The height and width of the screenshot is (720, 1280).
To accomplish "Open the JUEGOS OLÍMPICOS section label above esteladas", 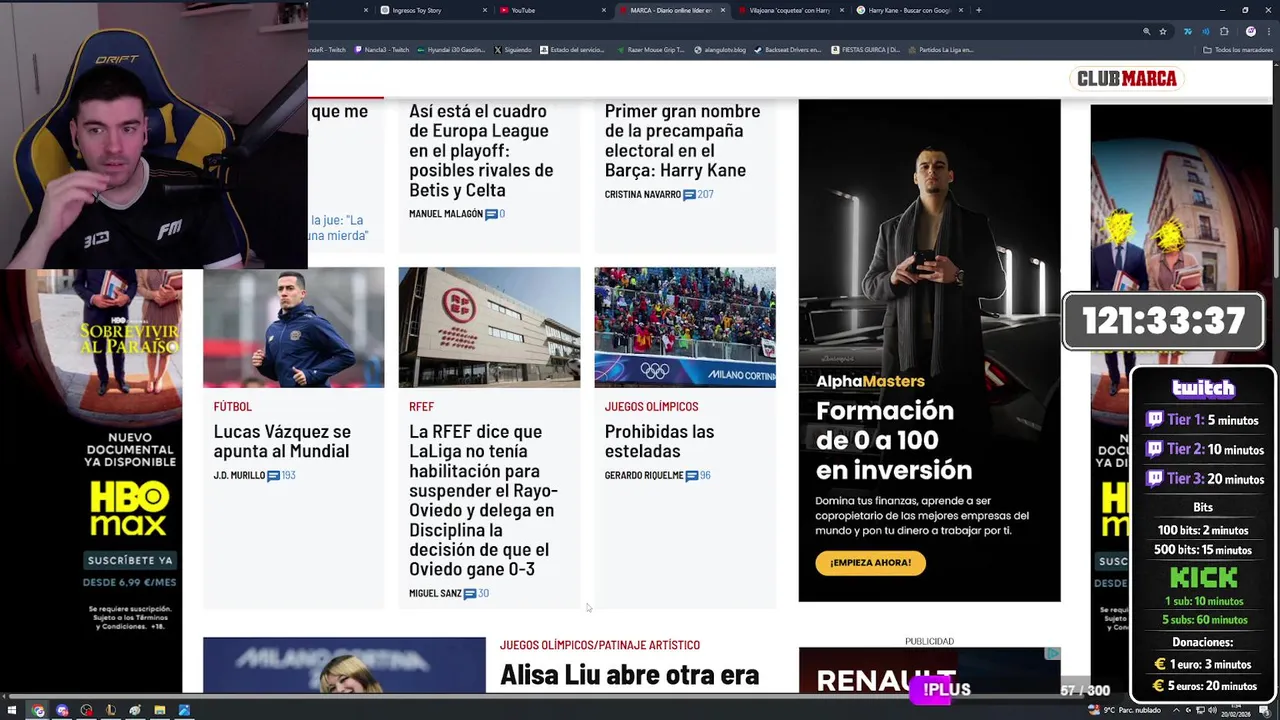I will click(x=651, y=407).
